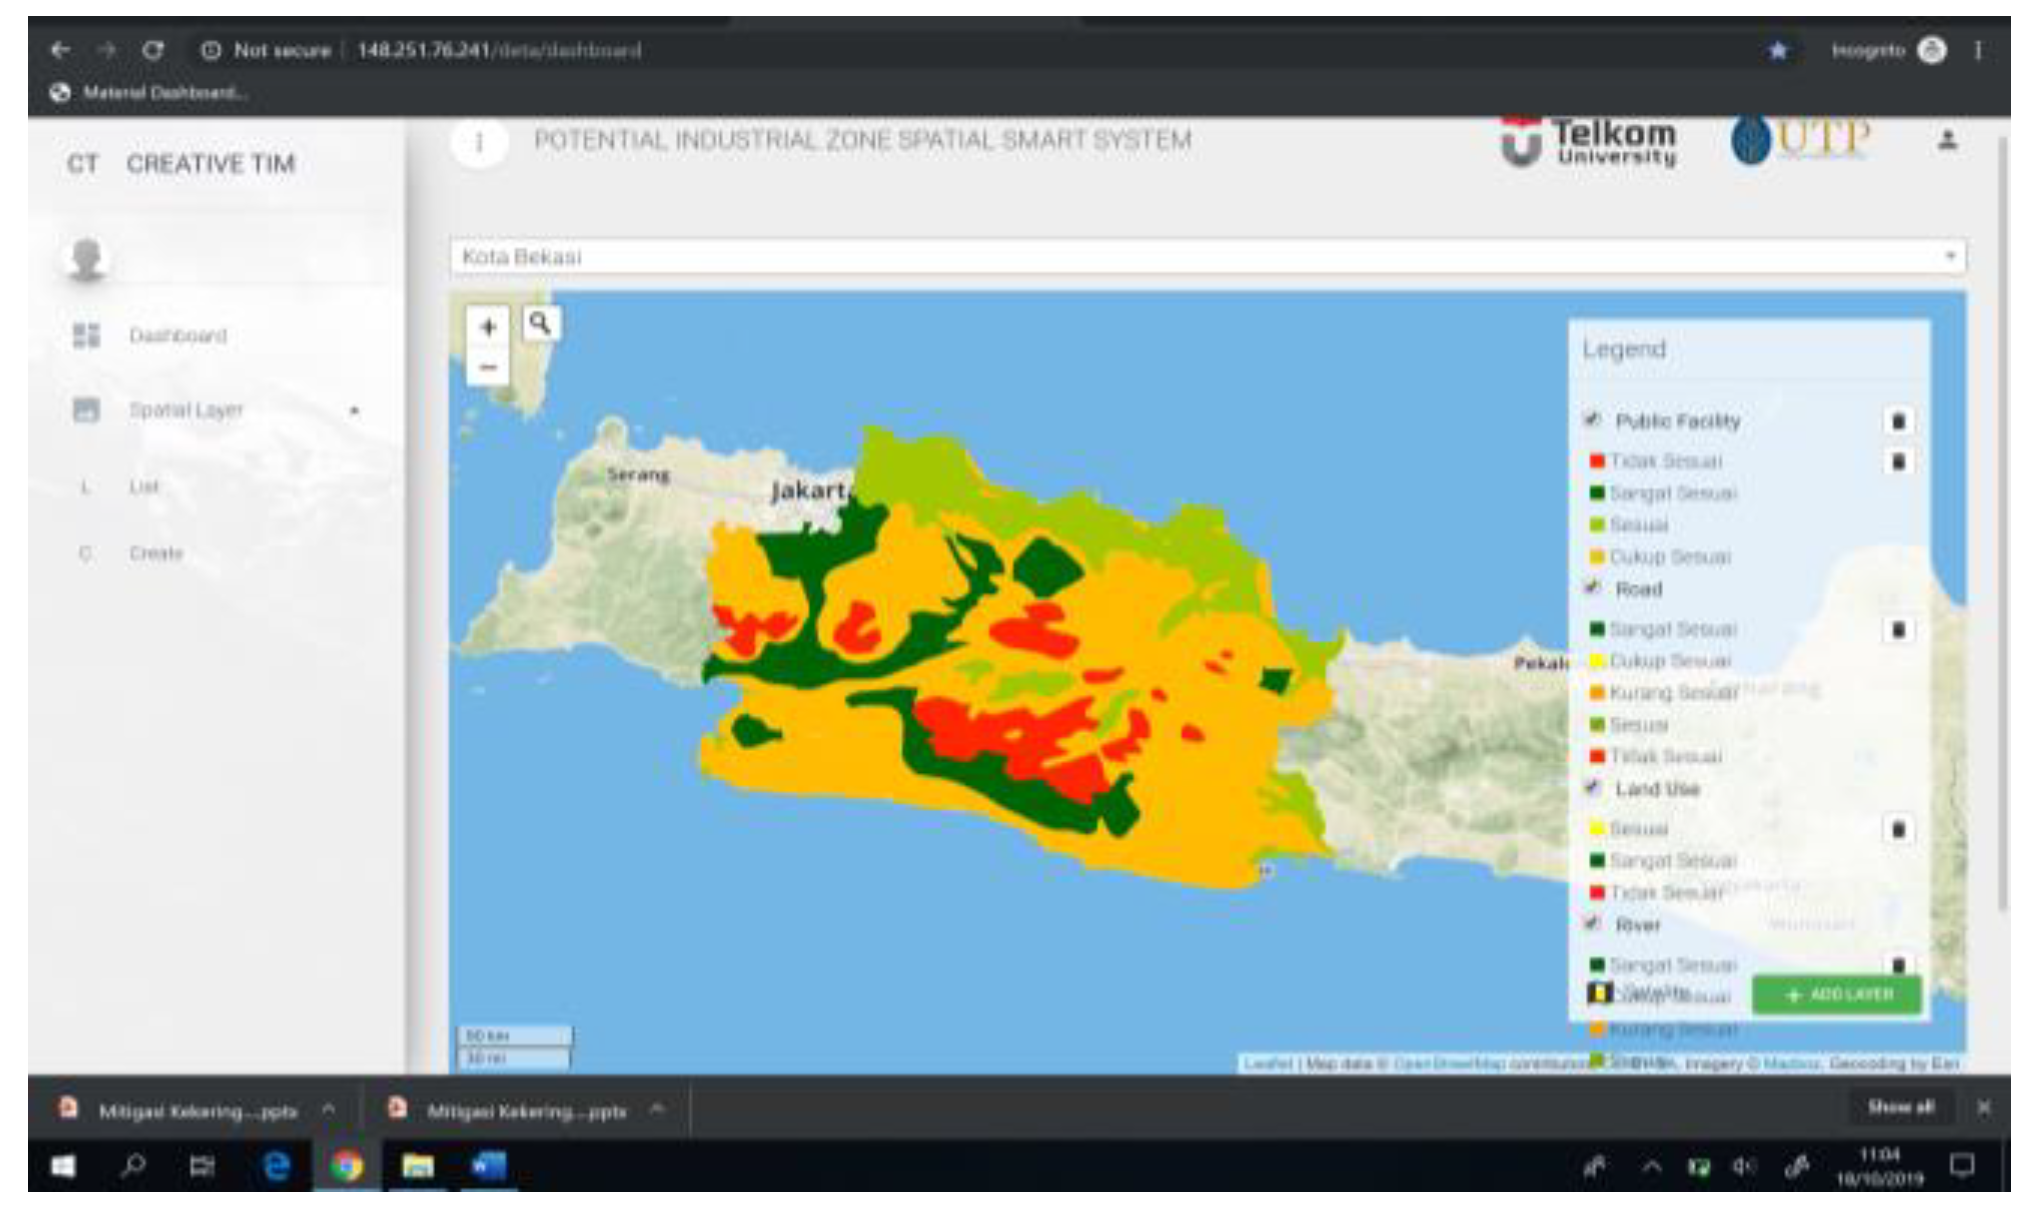Open the three-dot menu beside page title

[x=479, y=143]
